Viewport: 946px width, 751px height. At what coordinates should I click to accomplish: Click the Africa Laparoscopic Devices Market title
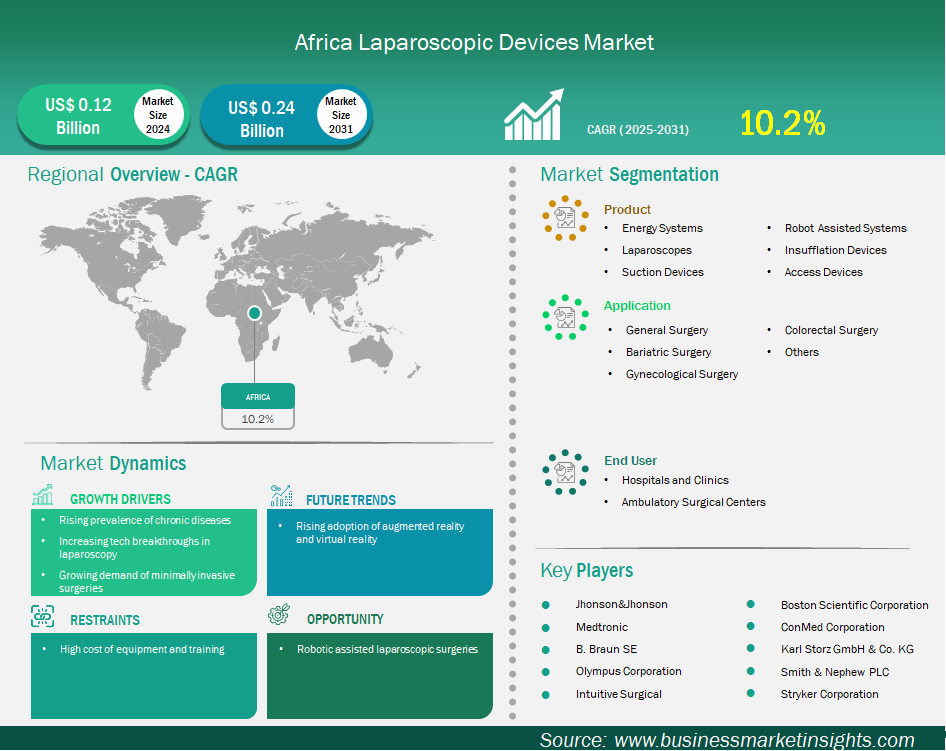[474, 42]
